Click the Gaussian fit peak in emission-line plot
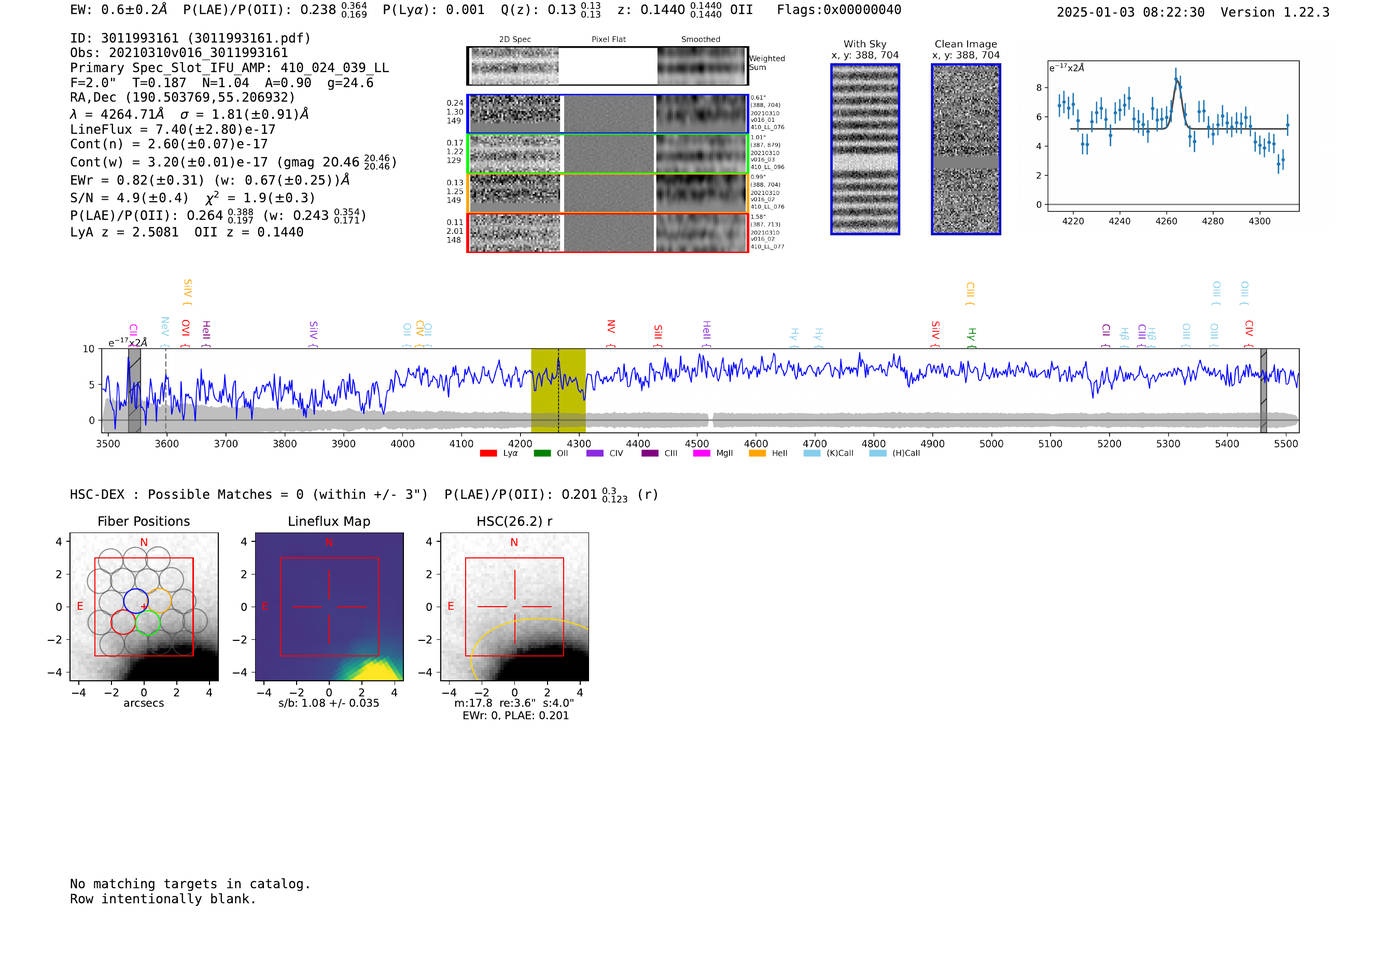This screenshot has height=953, width=1400. [x=1177, y=80]
